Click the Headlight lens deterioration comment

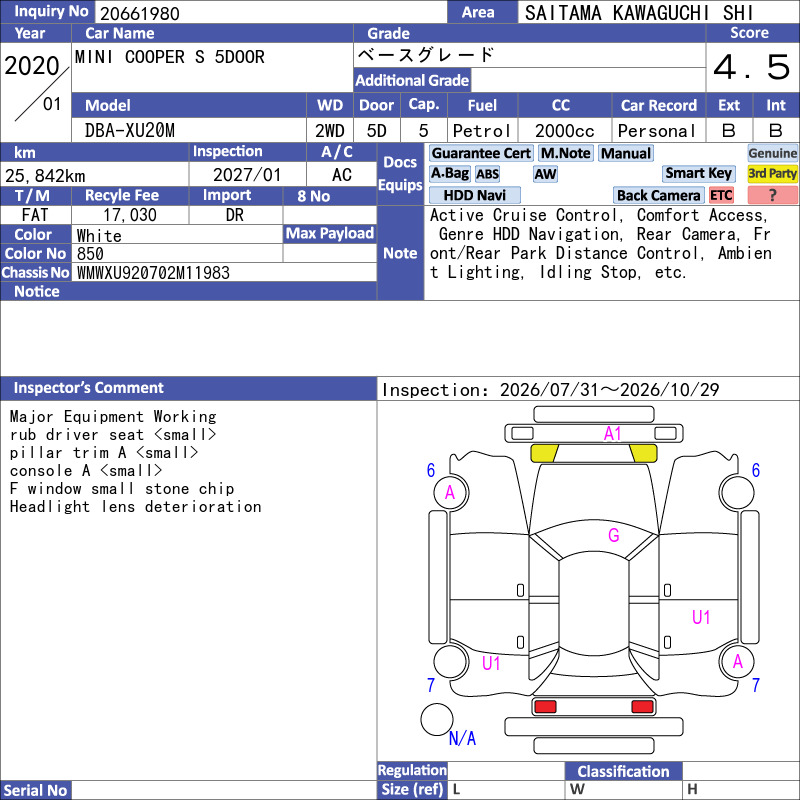[x=135, y=507]
